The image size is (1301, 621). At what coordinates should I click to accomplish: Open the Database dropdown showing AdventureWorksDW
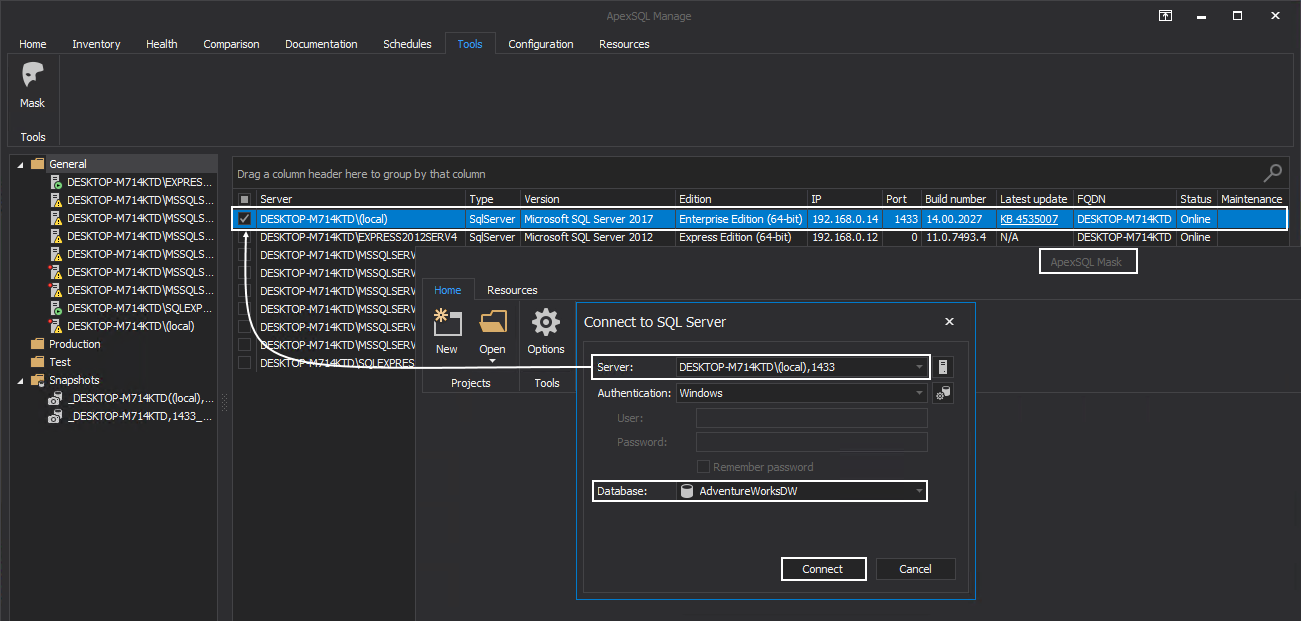click(919, 491)
